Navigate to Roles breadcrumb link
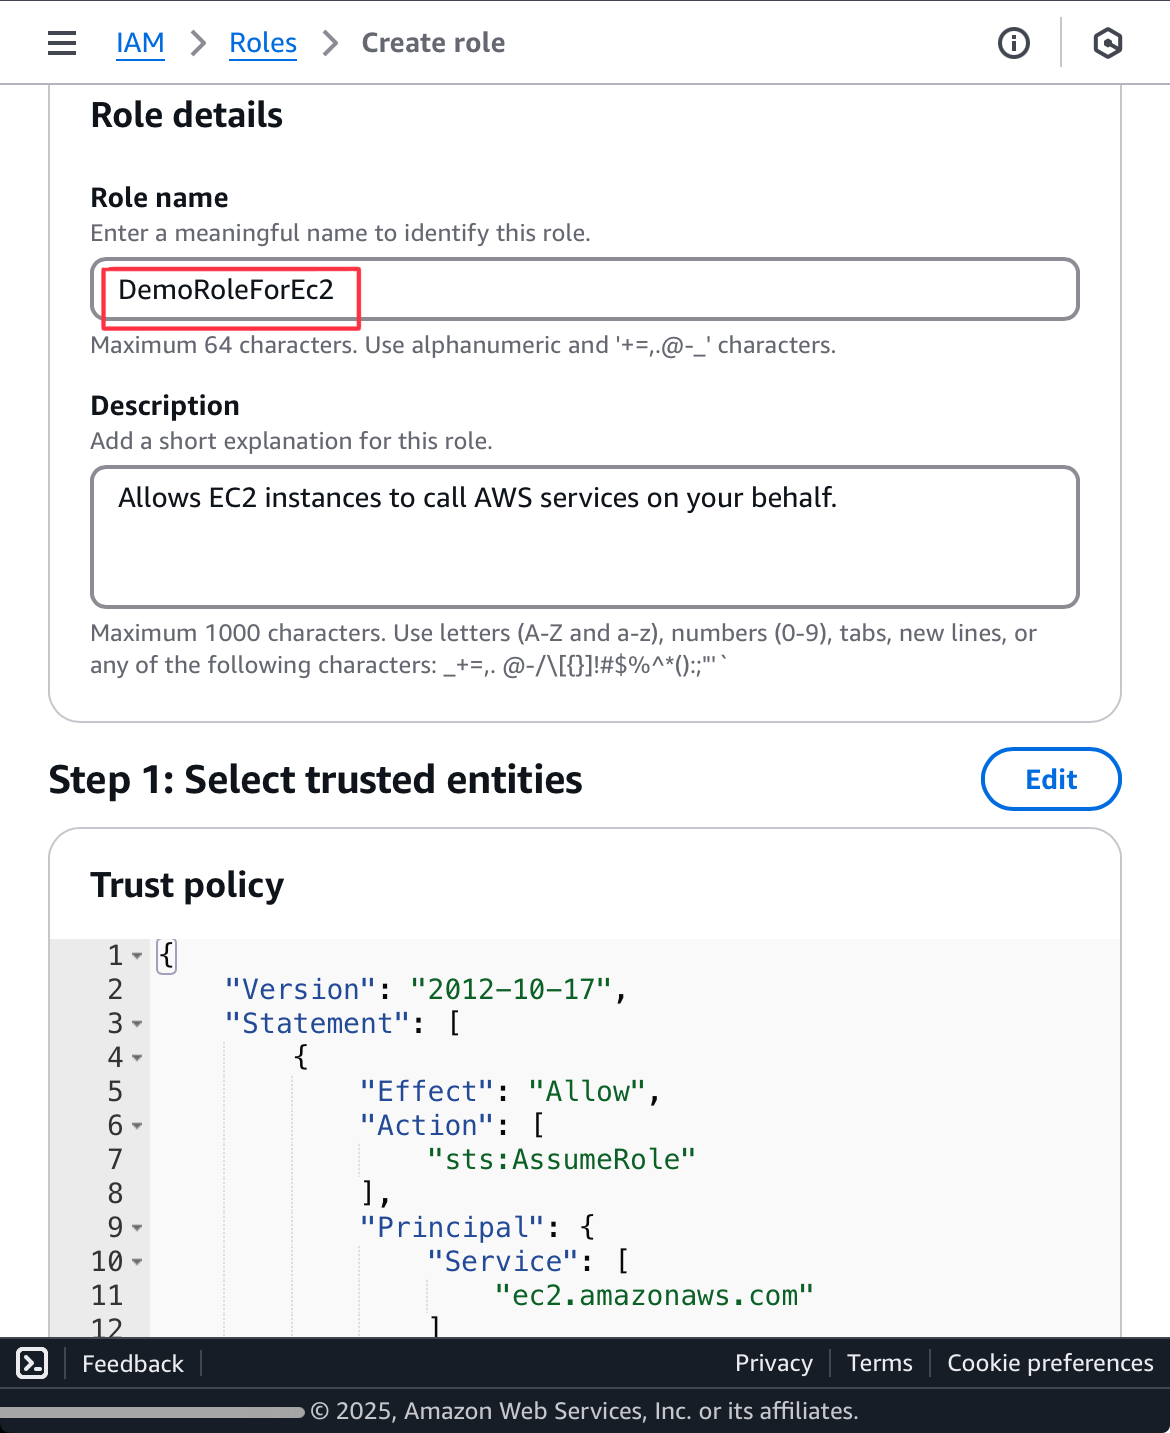The height and width of the screenshot is (1433, 1170). [x=263, y=43]
